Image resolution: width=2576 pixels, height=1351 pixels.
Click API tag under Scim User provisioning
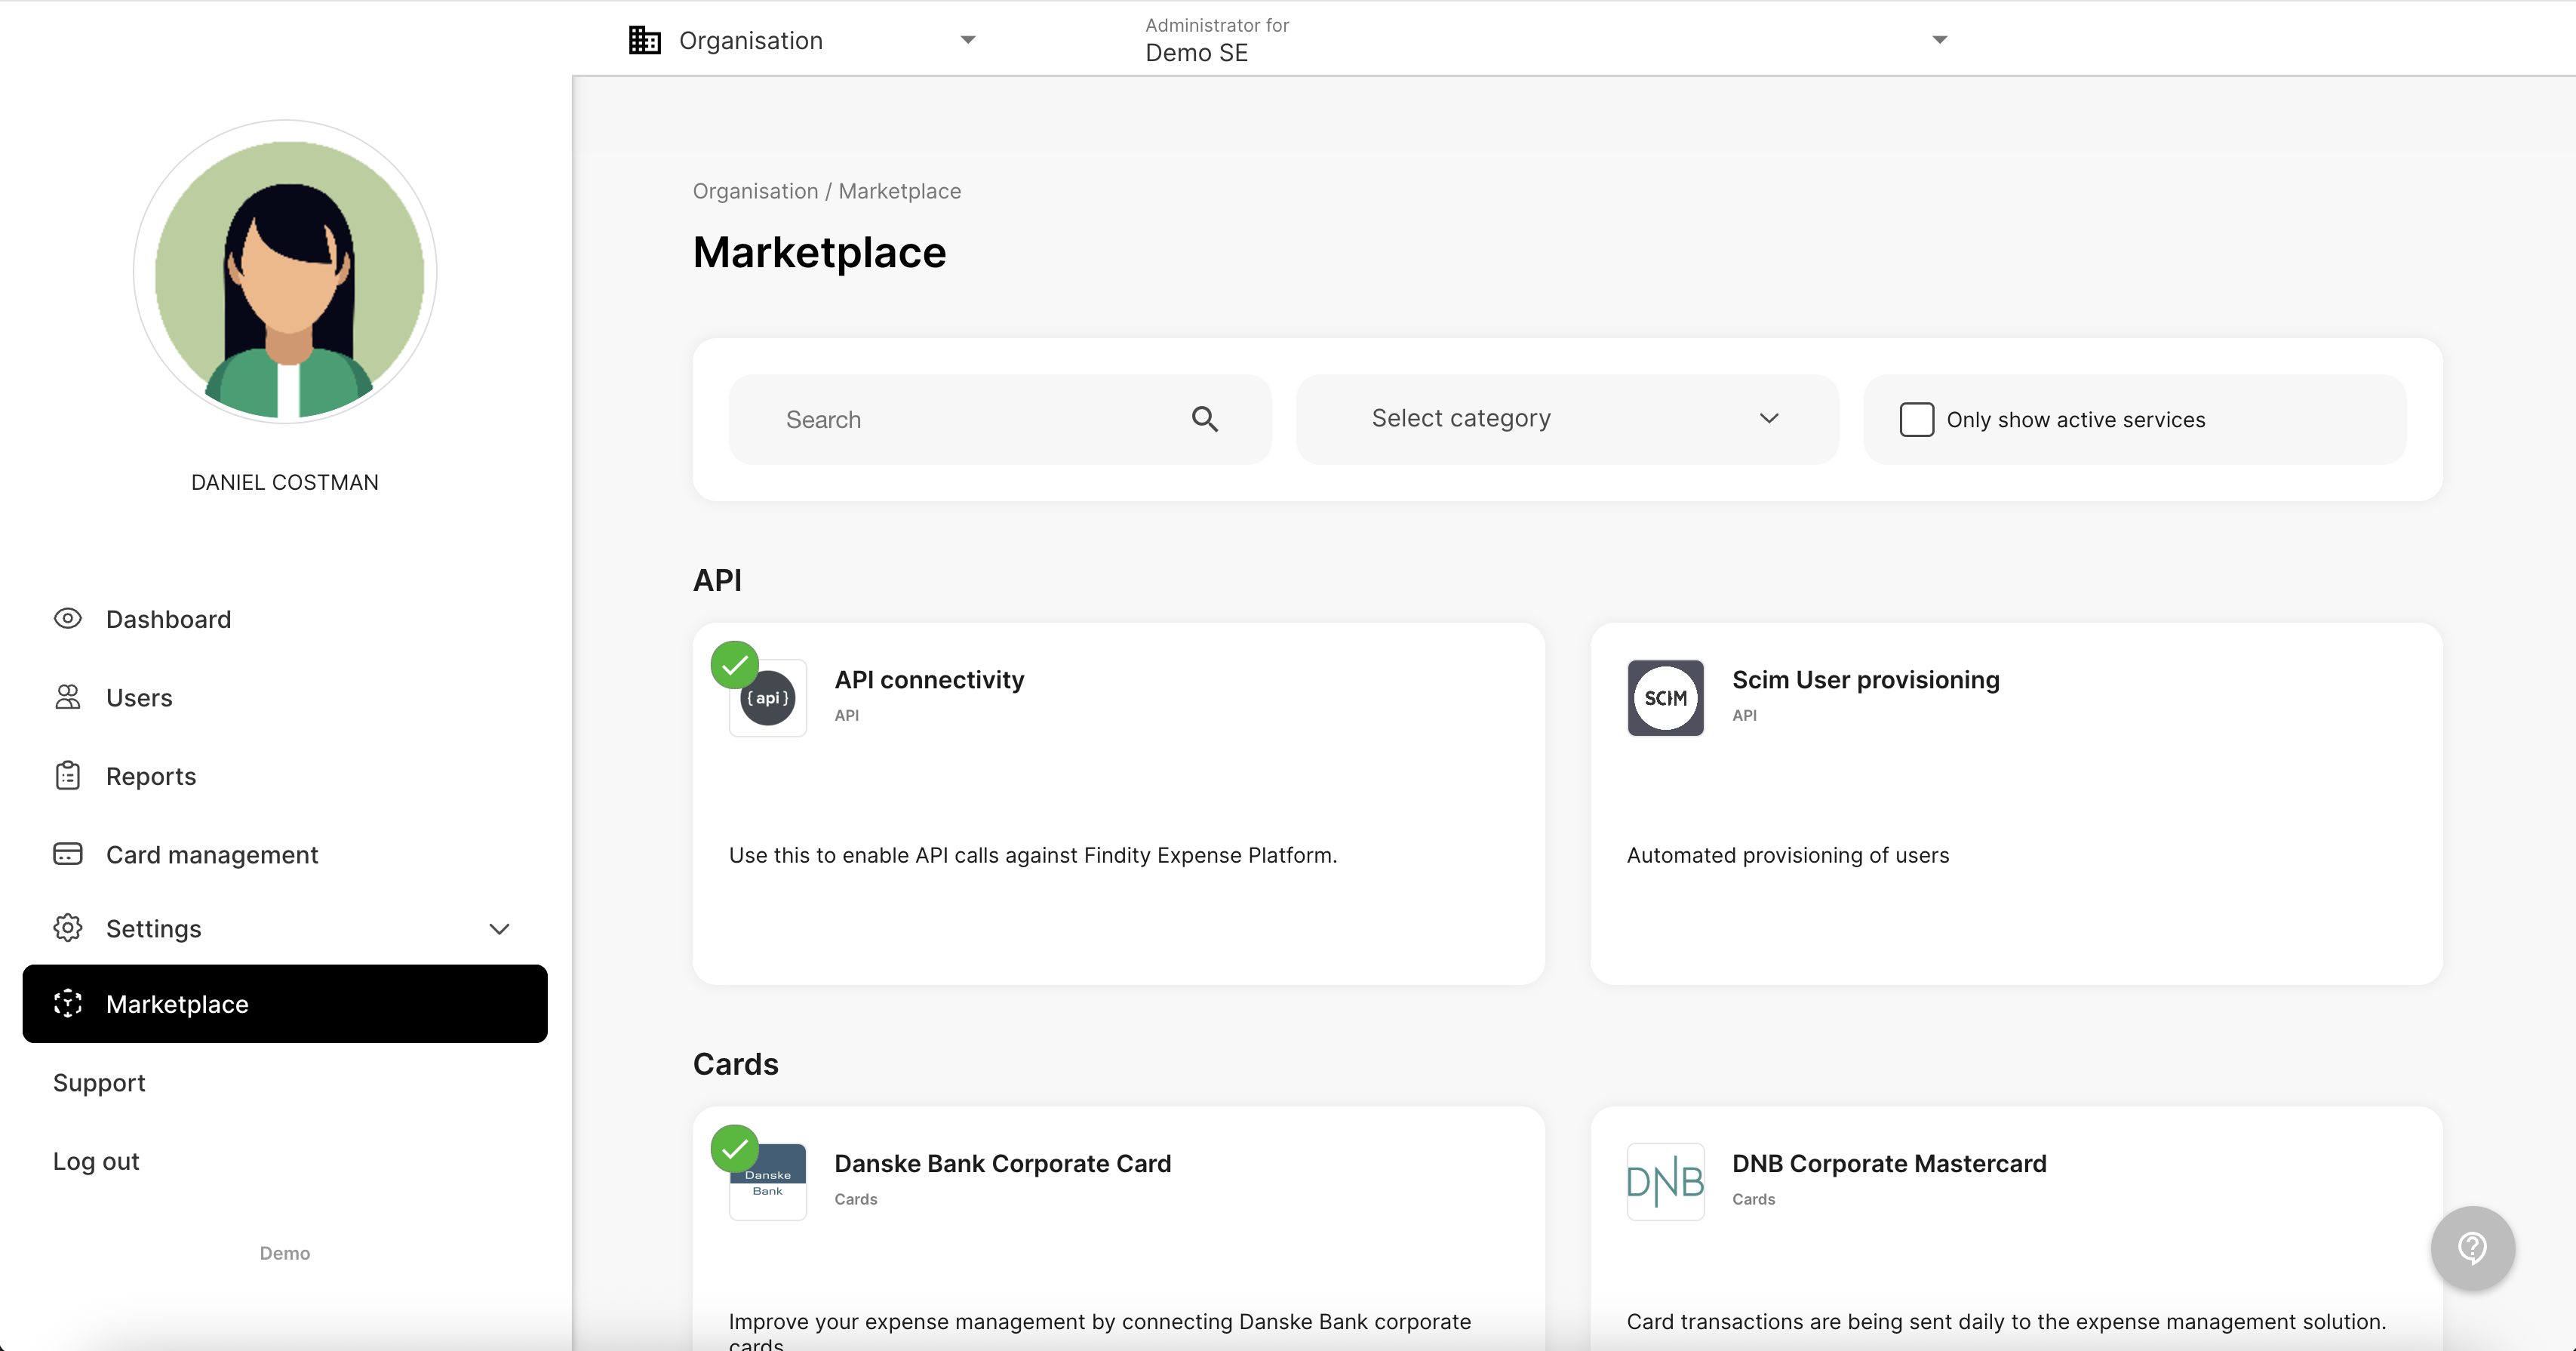pos(1744,716)
